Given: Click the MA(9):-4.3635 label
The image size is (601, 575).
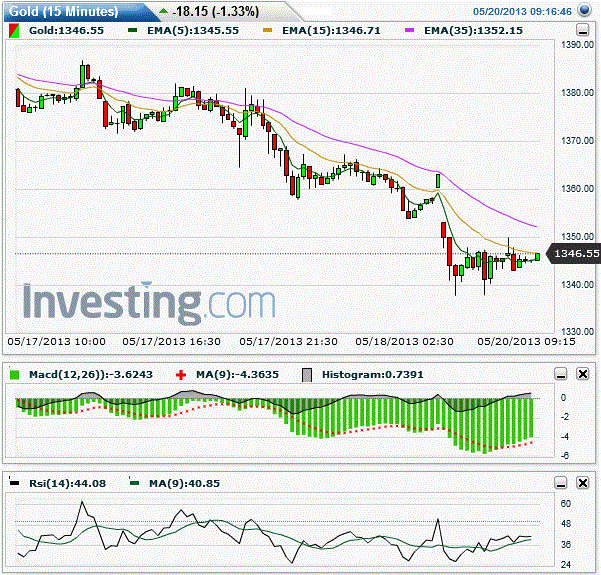Looking at the screenshot, I should pos(237,375).
